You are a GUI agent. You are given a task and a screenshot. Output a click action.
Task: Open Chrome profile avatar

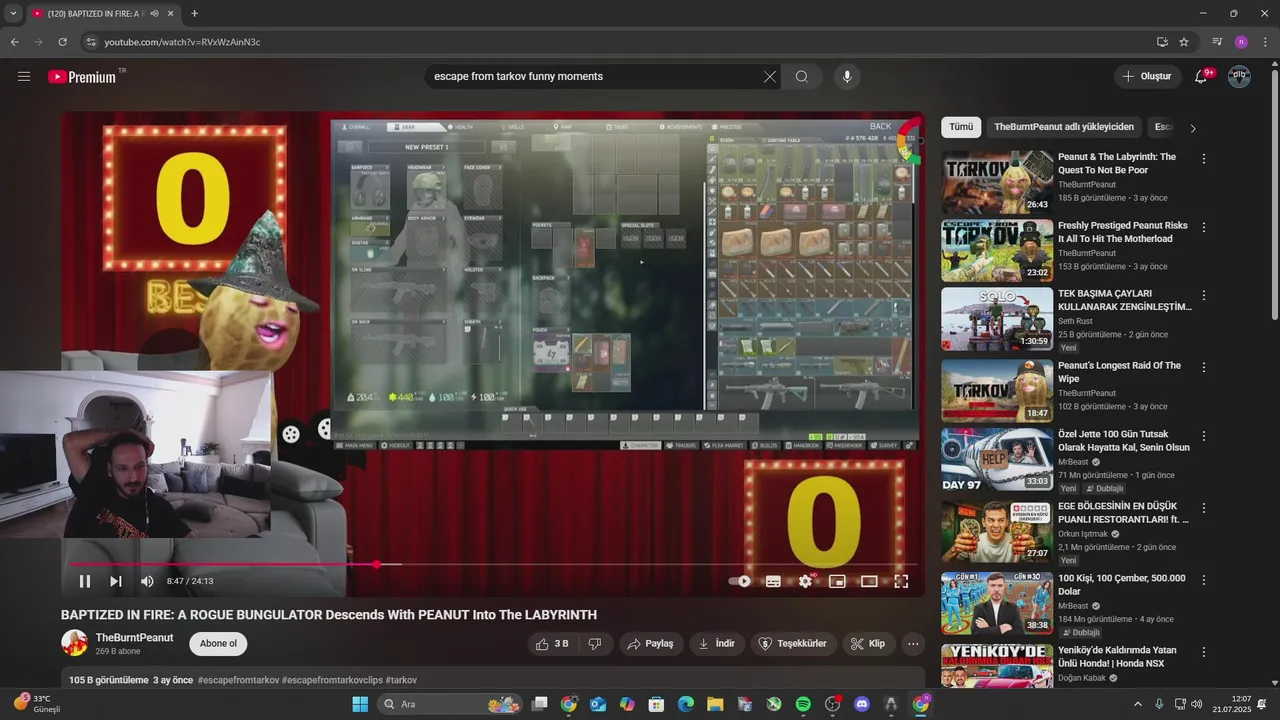[1241, 42]
